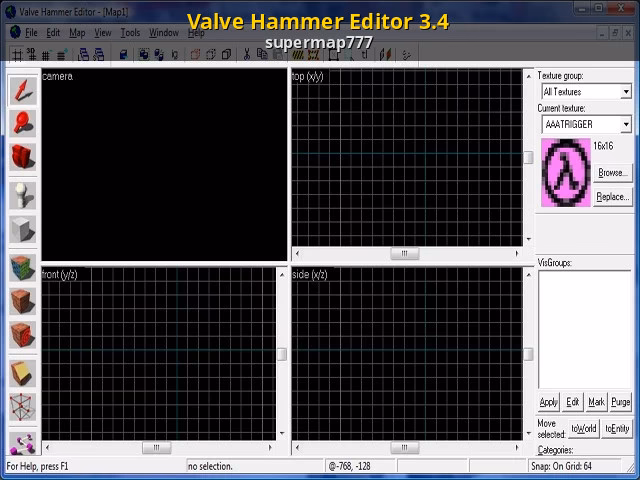Toggle the Ignore Groups toolbar icon
This screenshot has height=480, width=640.
[x=175, y=54]
